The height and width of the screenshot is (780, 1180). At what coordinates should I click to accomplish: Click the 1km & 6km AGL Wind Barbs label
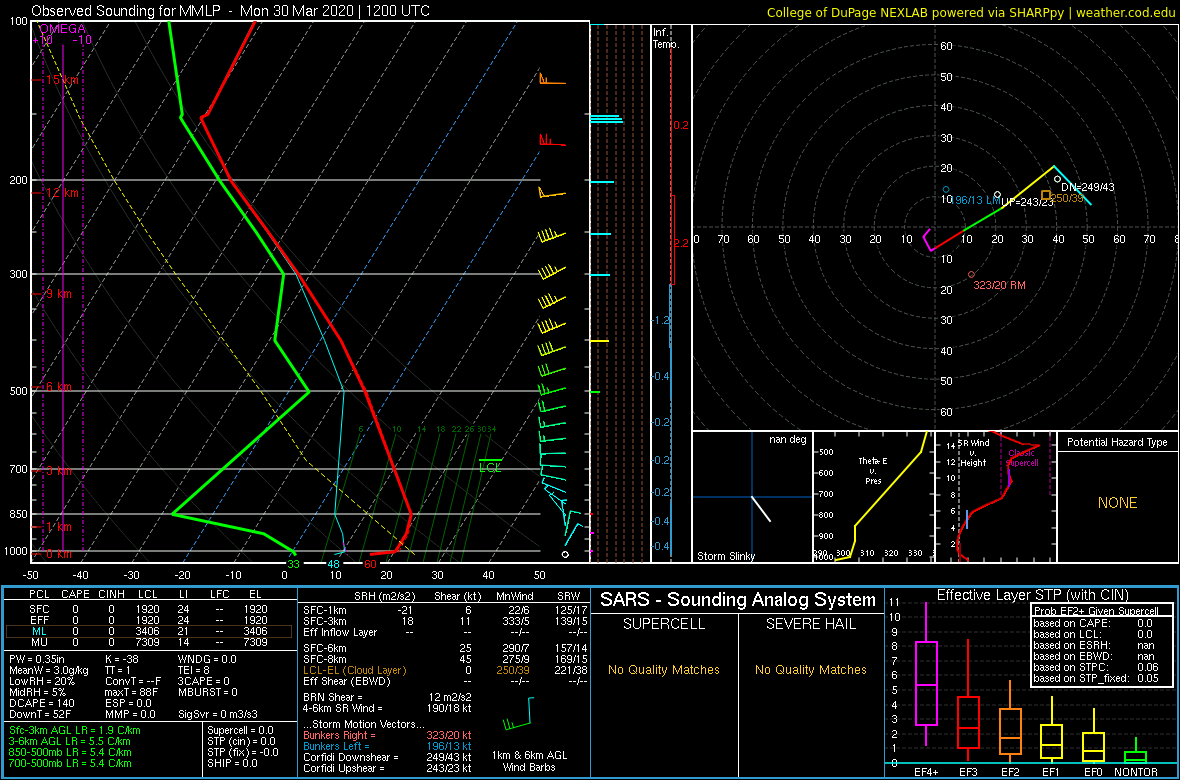click(527, 762)
